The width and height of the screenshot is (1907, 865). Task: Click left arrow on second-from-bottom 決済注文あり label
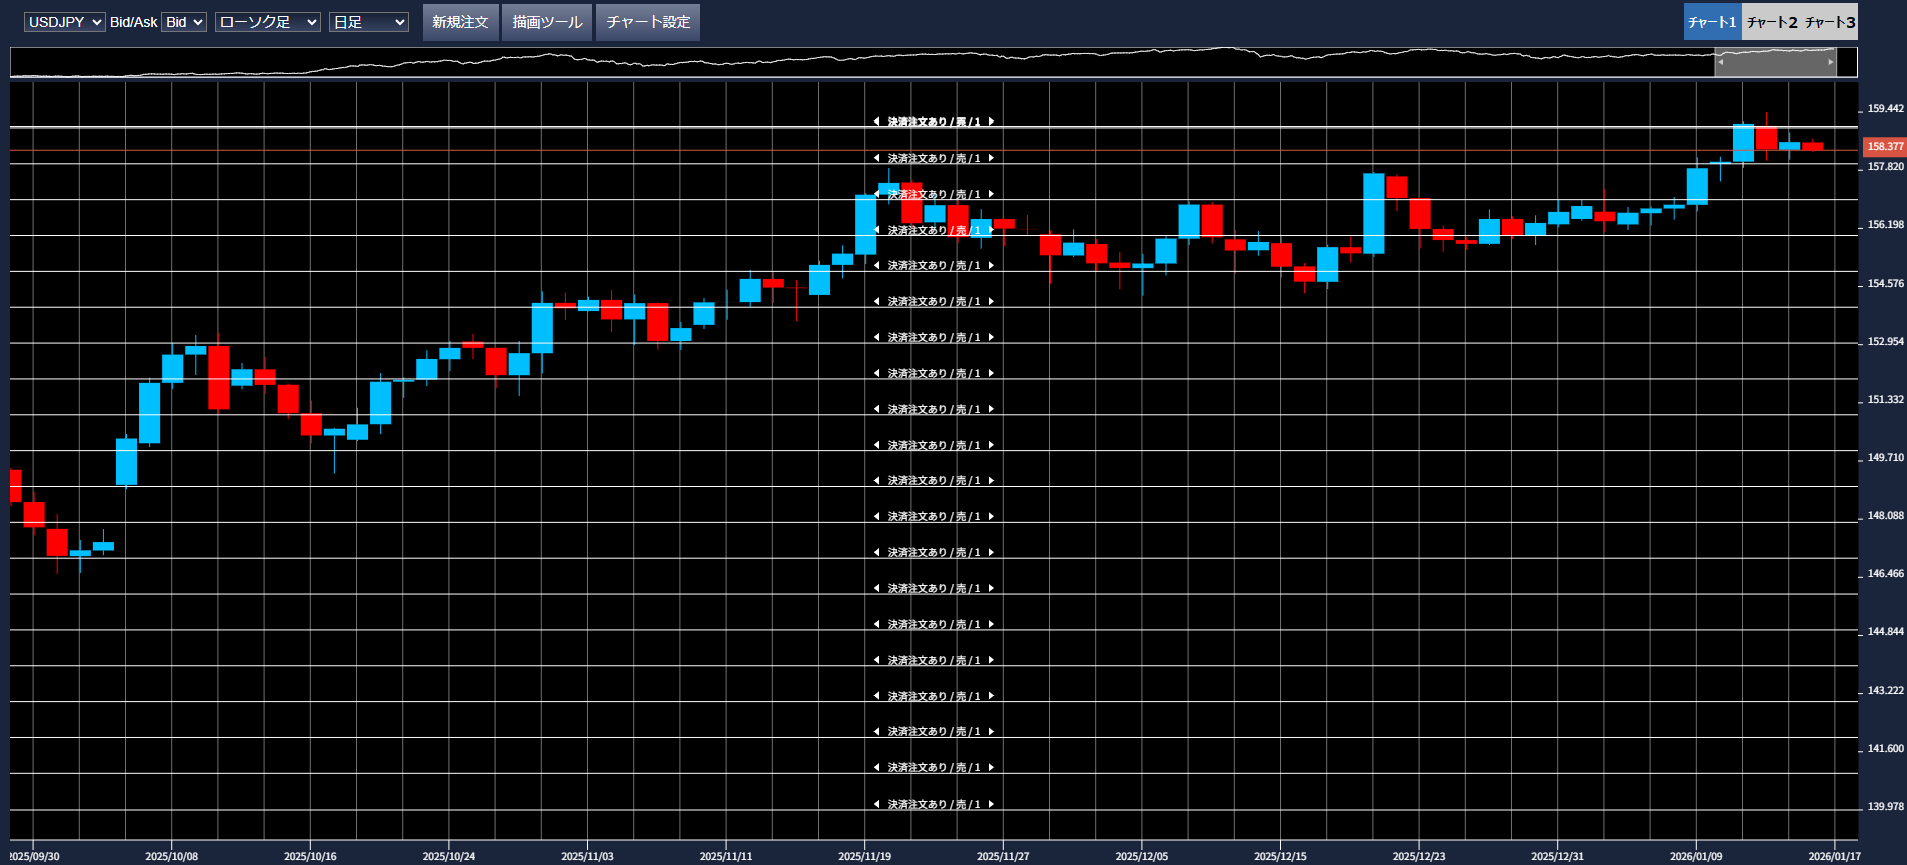877,768
